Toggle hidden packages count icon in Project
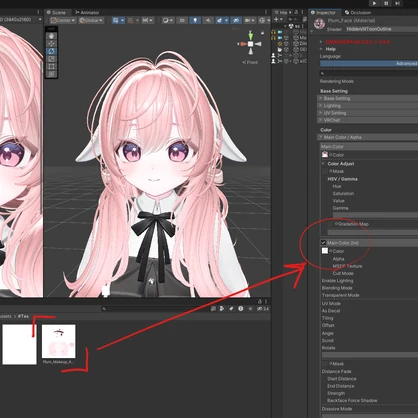Viewport: 418px width, 418px height. pyautogui.click(x=263, y=309)
